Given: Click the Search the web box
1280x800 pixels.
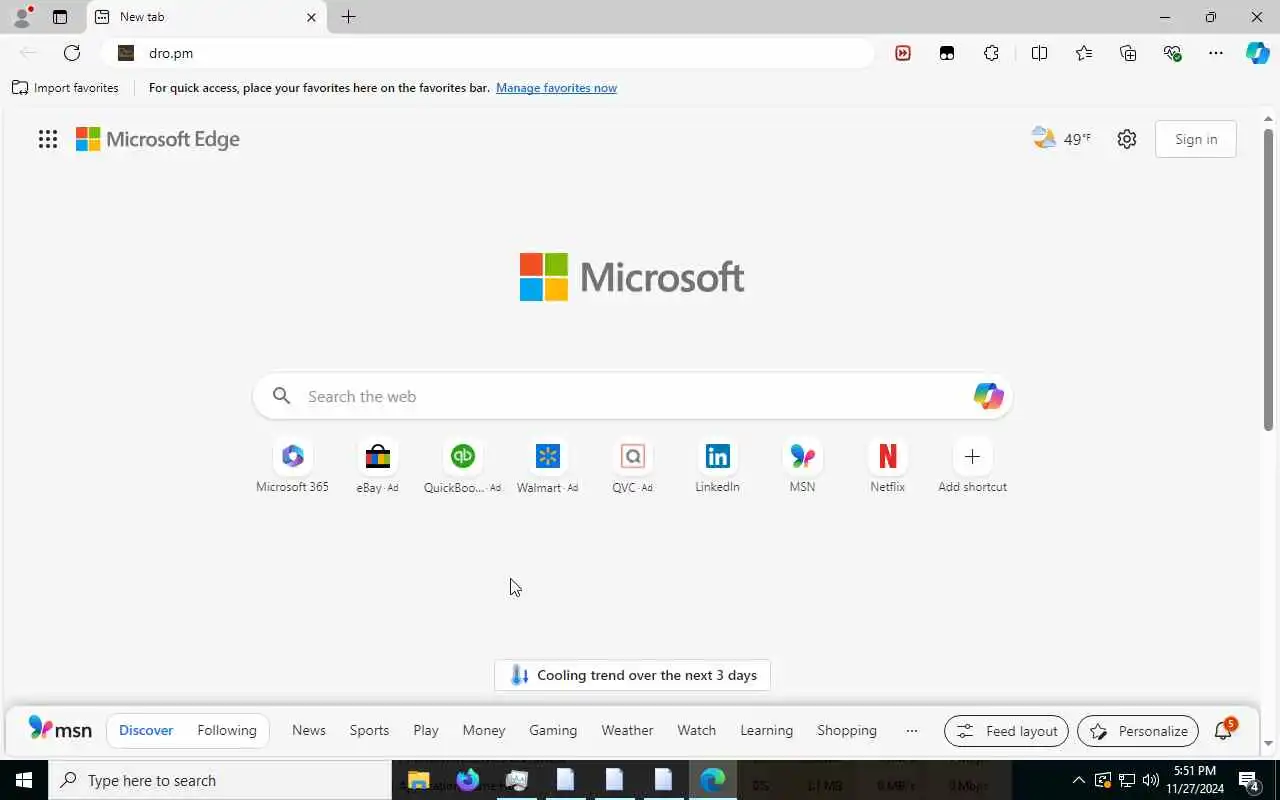Looking at the screenshot, I should tap(632, 396).
